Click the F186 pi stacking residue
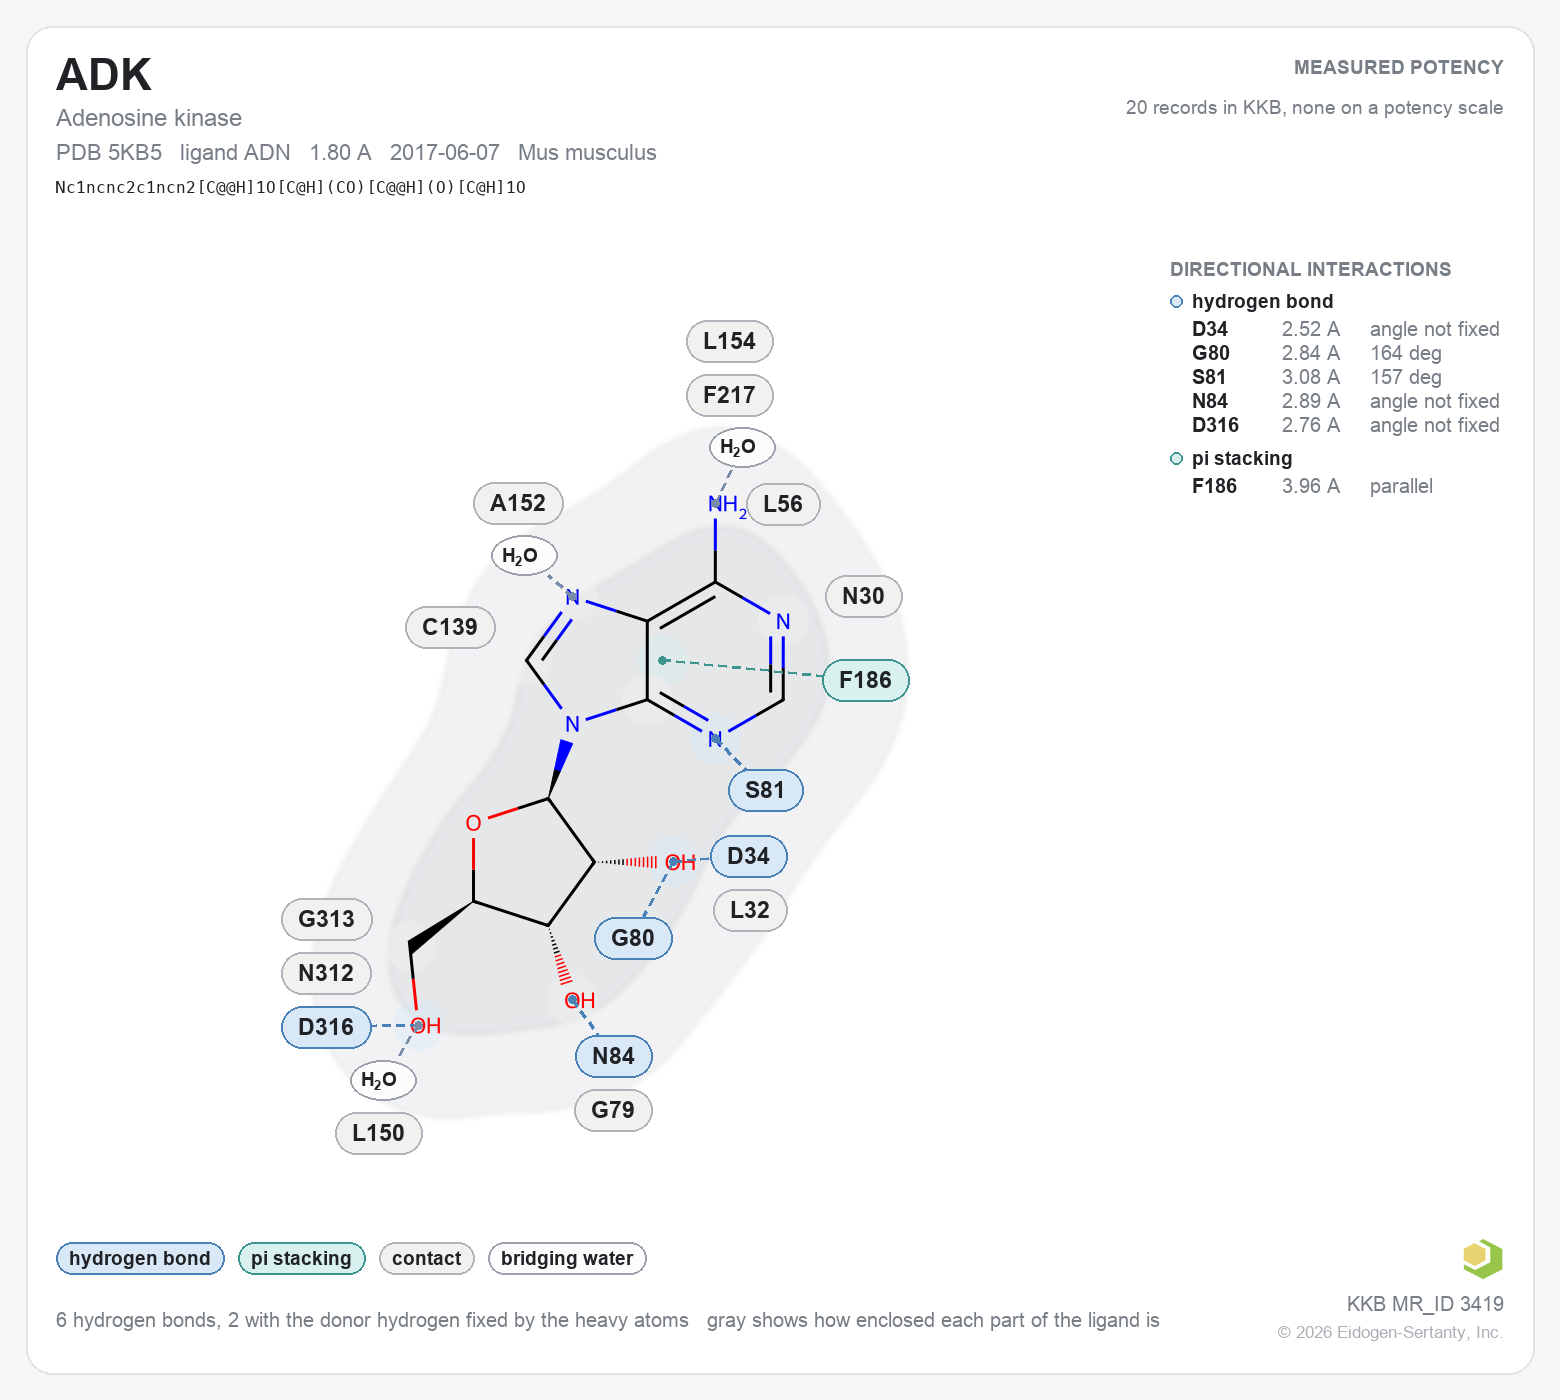 pyautogui.click(x=865, y=680)
